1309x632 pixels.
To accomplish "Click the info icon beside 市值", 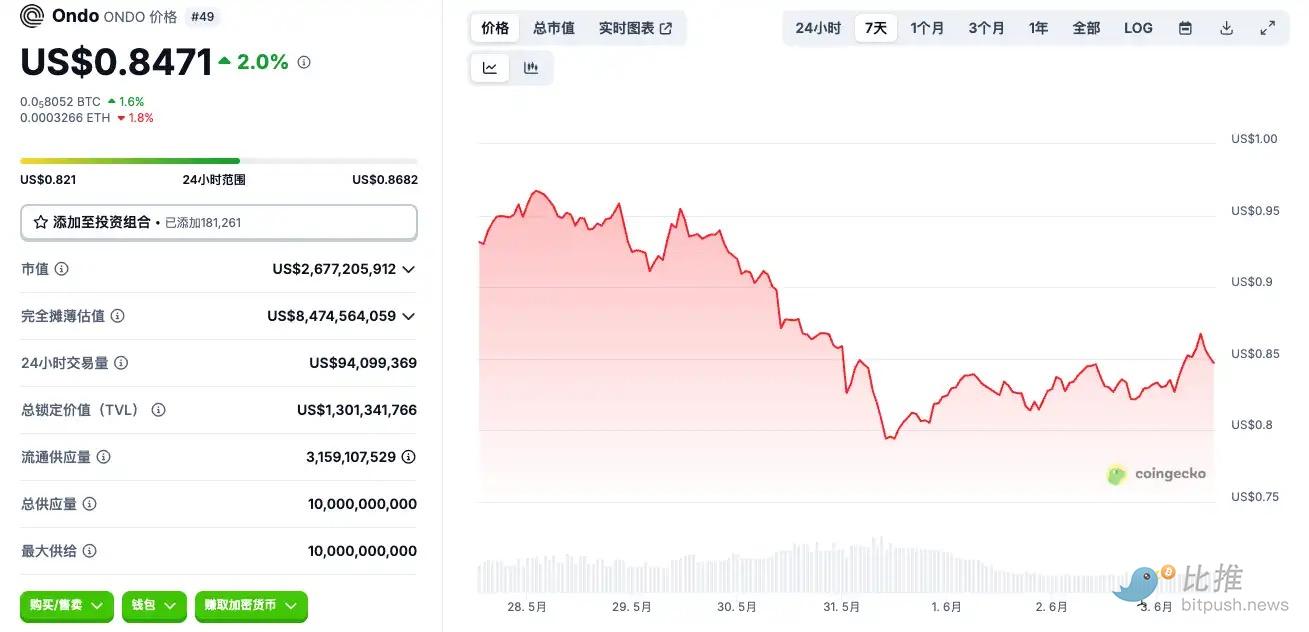I will click(62, 269).
